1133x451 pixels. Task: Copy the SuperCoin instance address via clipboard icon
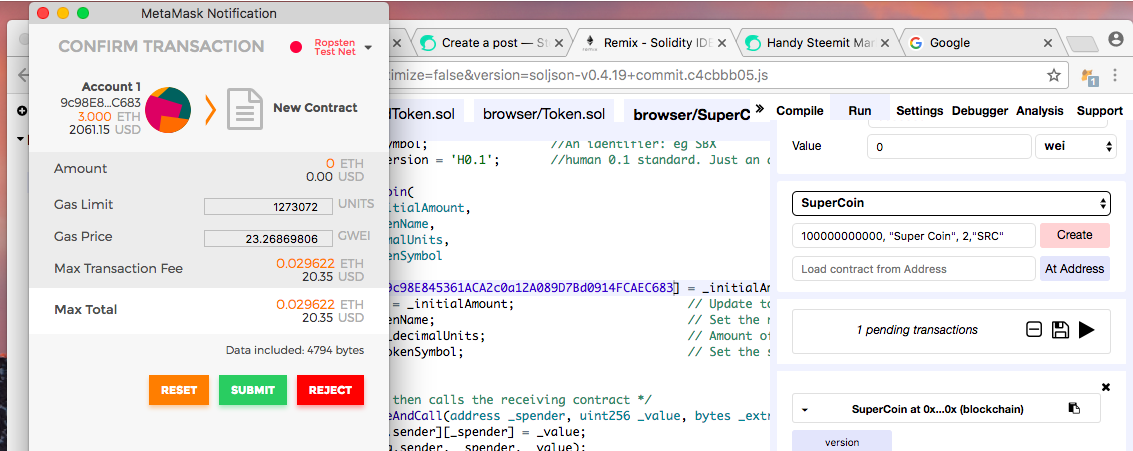click(1074, 408)
